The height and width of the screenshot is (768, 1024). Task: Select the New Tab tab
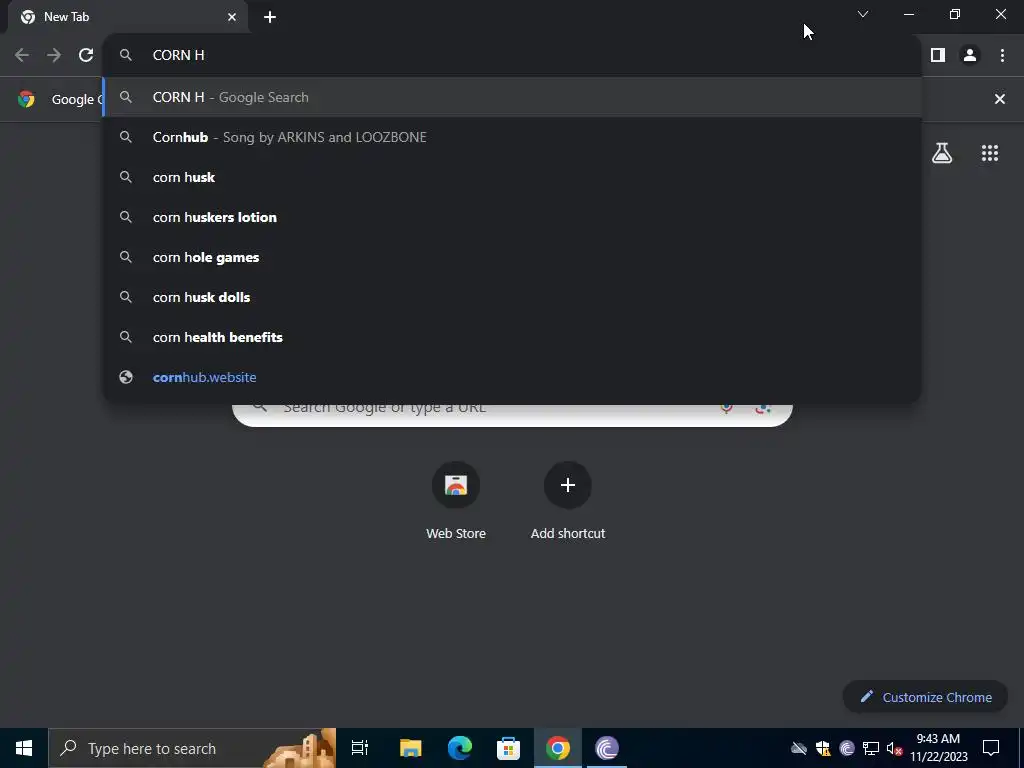(127, 17)
